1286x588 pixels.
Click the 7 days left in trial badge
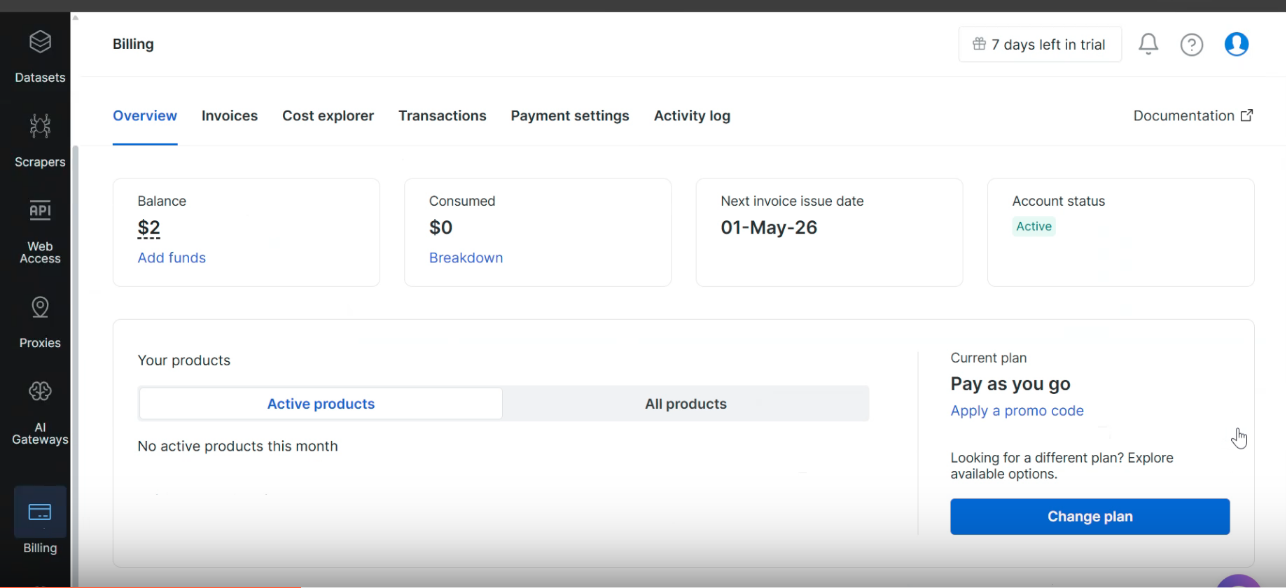(x=1040, y=44)
